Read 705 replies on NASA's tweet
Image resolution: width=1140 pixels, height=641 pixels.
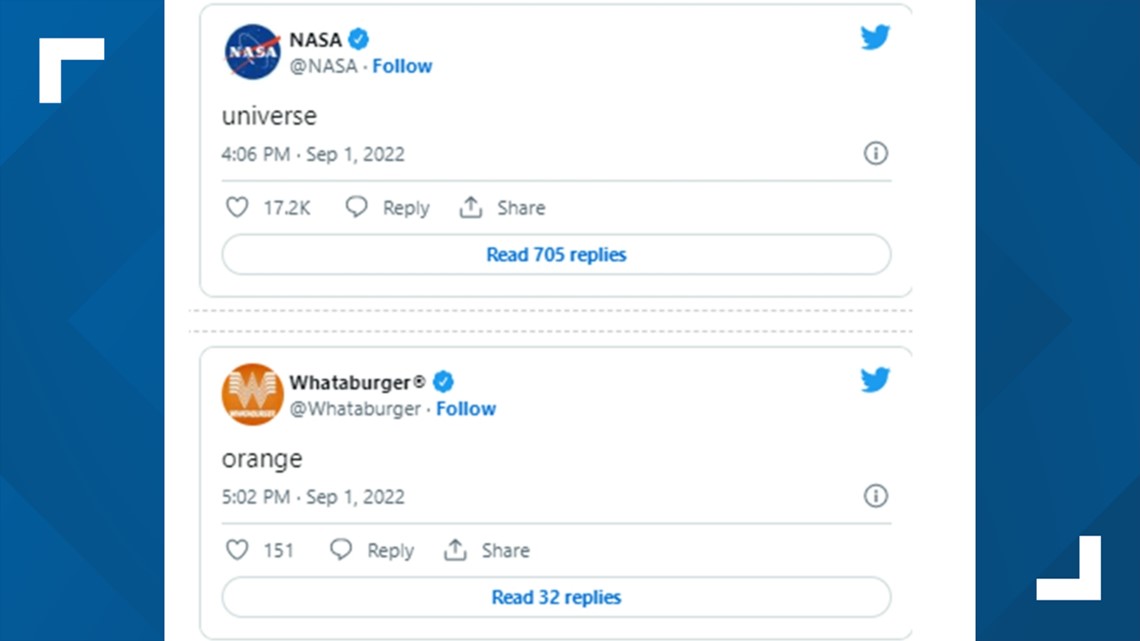(x=556, y=254)
